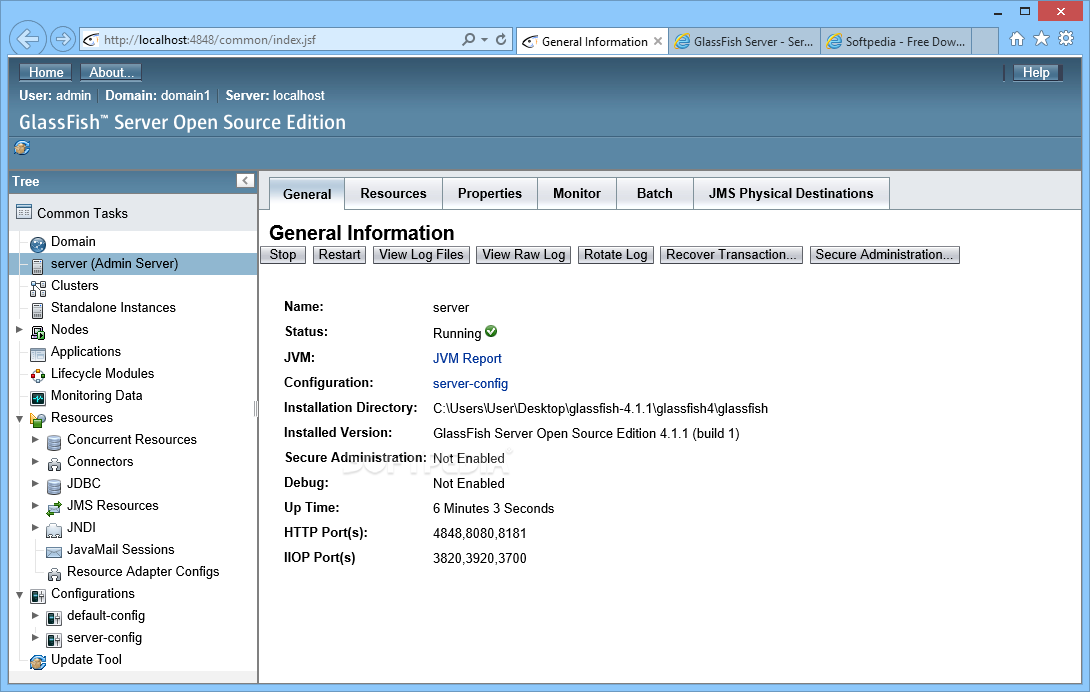Click the Common Tasks icon

[24, 212]
